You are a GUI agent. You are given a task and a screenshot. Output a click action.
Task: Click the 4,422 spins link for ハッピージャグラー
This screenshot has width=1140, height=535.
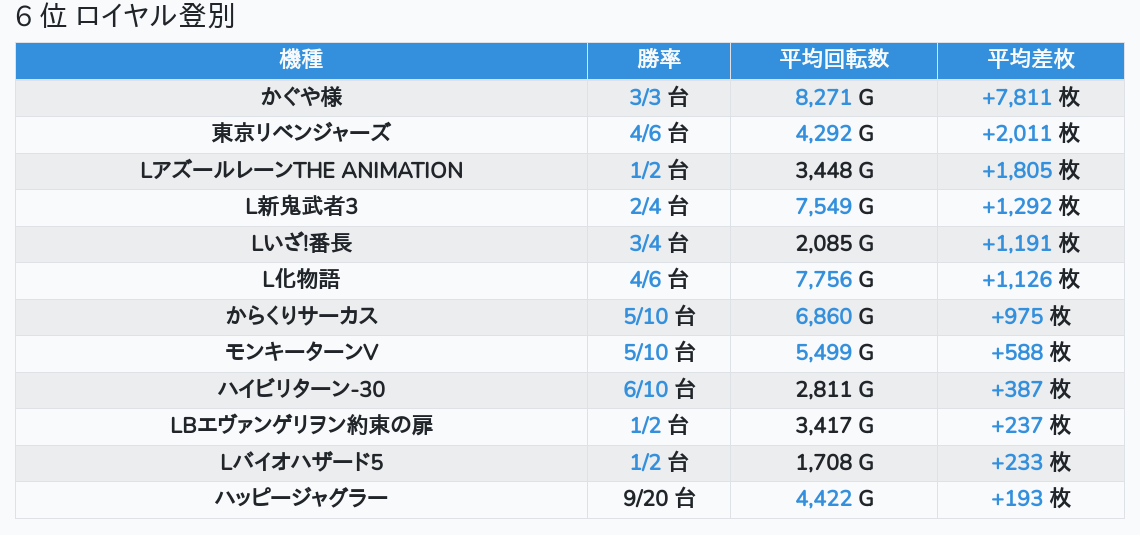[x=823, y=498]
